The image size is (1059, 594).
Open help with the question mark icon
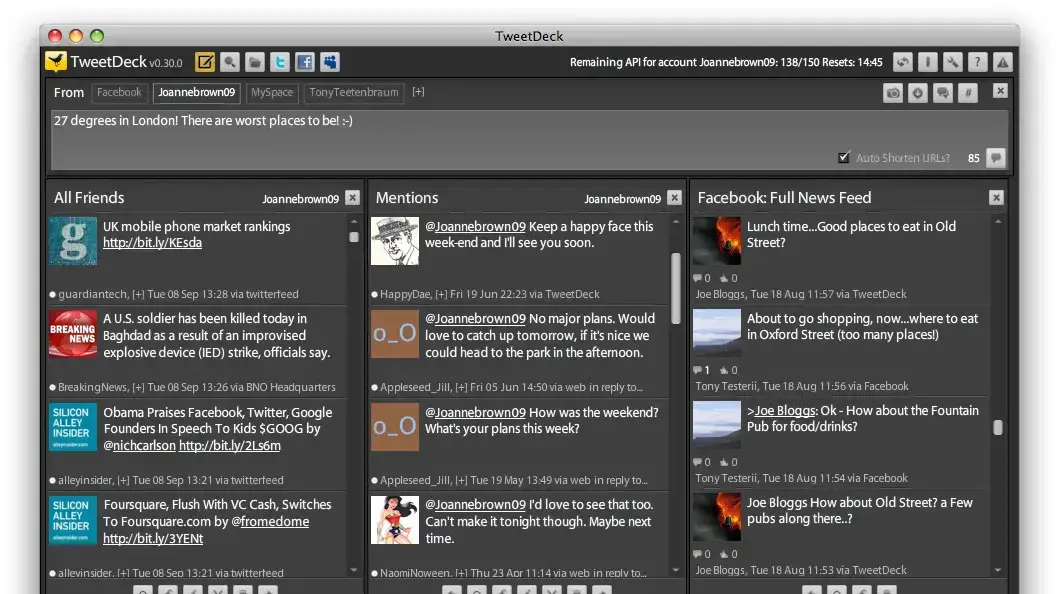coord(977,62)
